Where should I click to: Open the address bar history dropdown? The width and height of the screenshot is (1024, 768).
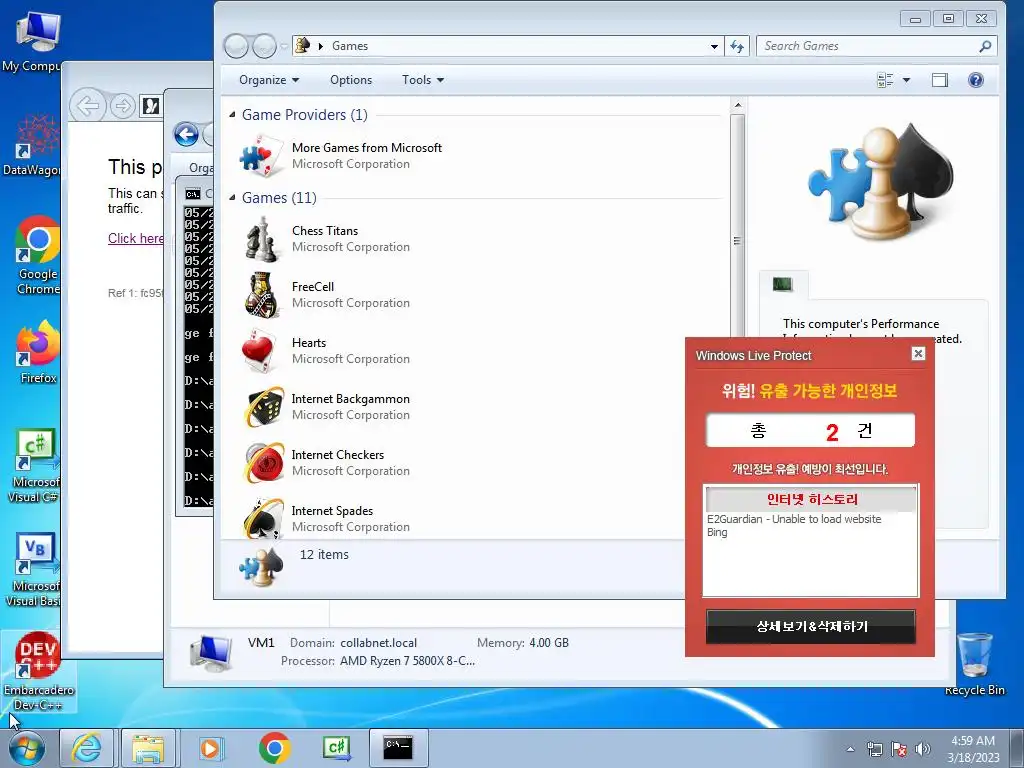click(x=714, y=46)
